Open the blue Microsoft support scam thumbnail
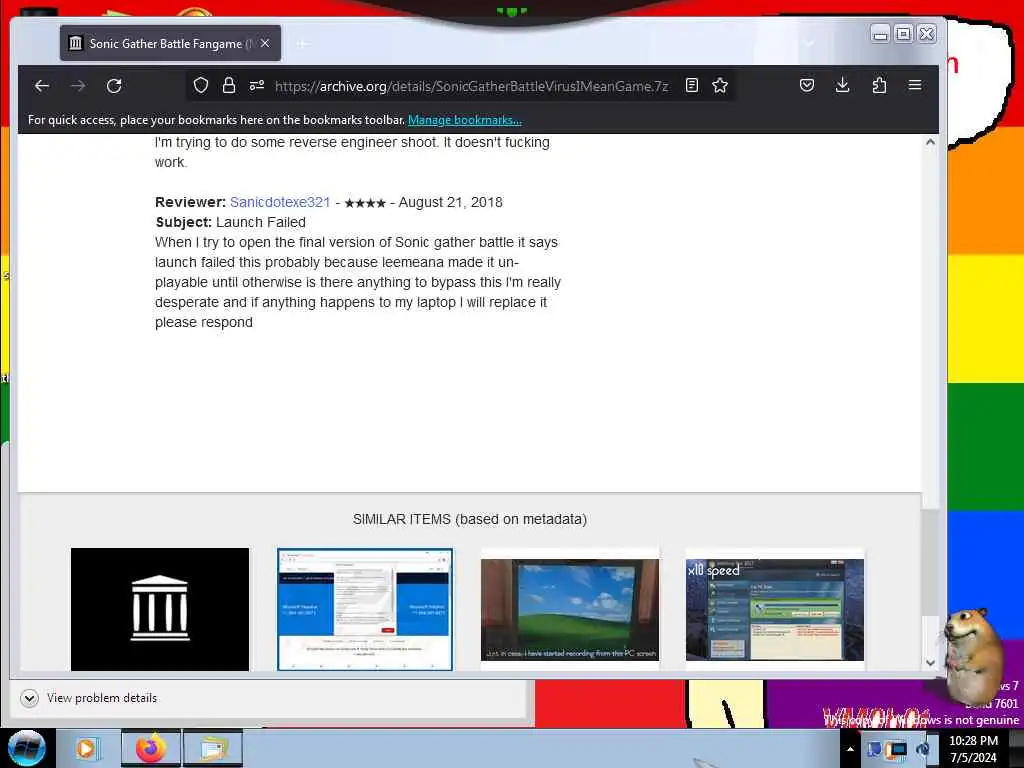The height and width of the screenshot is (768, 1024). [x=365, y=609]
